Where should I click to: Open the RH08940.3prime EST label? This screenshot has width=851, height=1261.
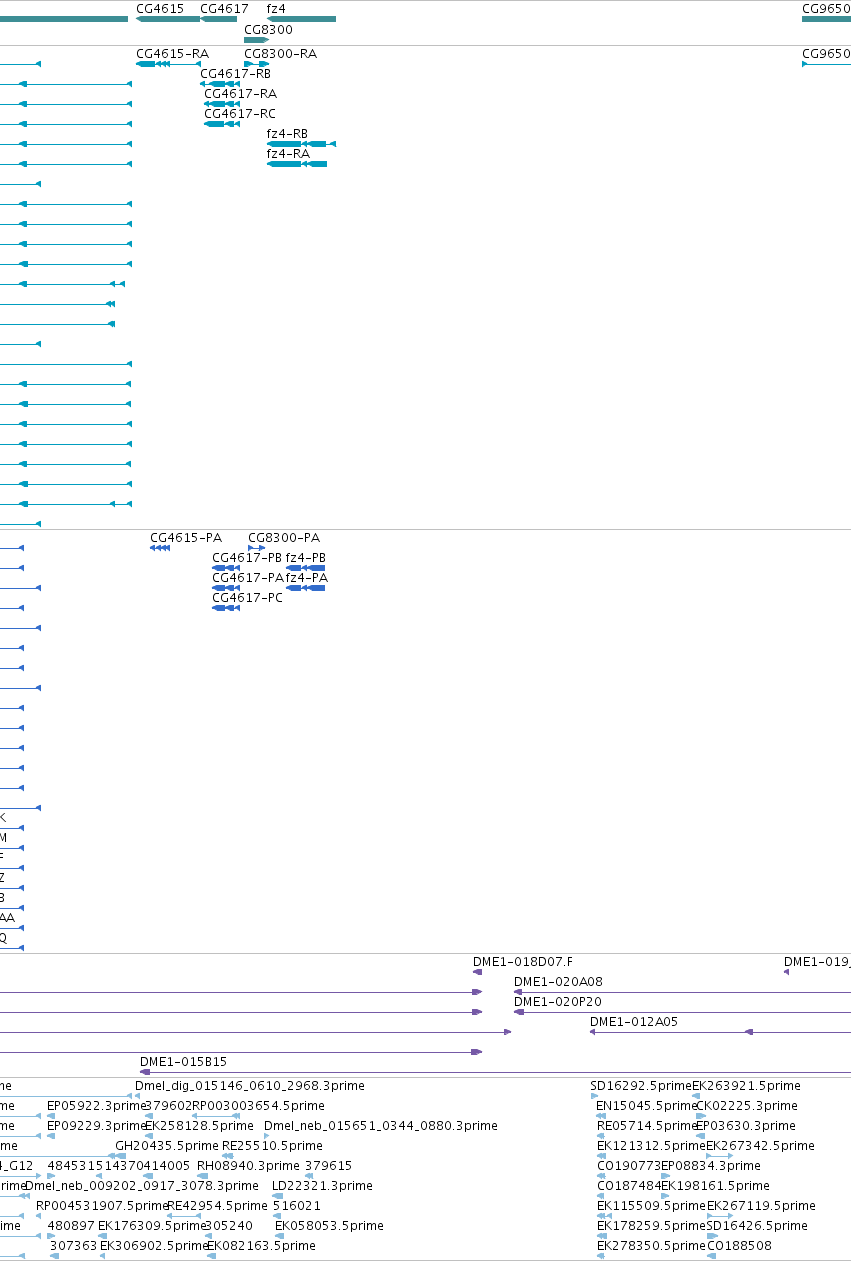tap(248, 1166)
